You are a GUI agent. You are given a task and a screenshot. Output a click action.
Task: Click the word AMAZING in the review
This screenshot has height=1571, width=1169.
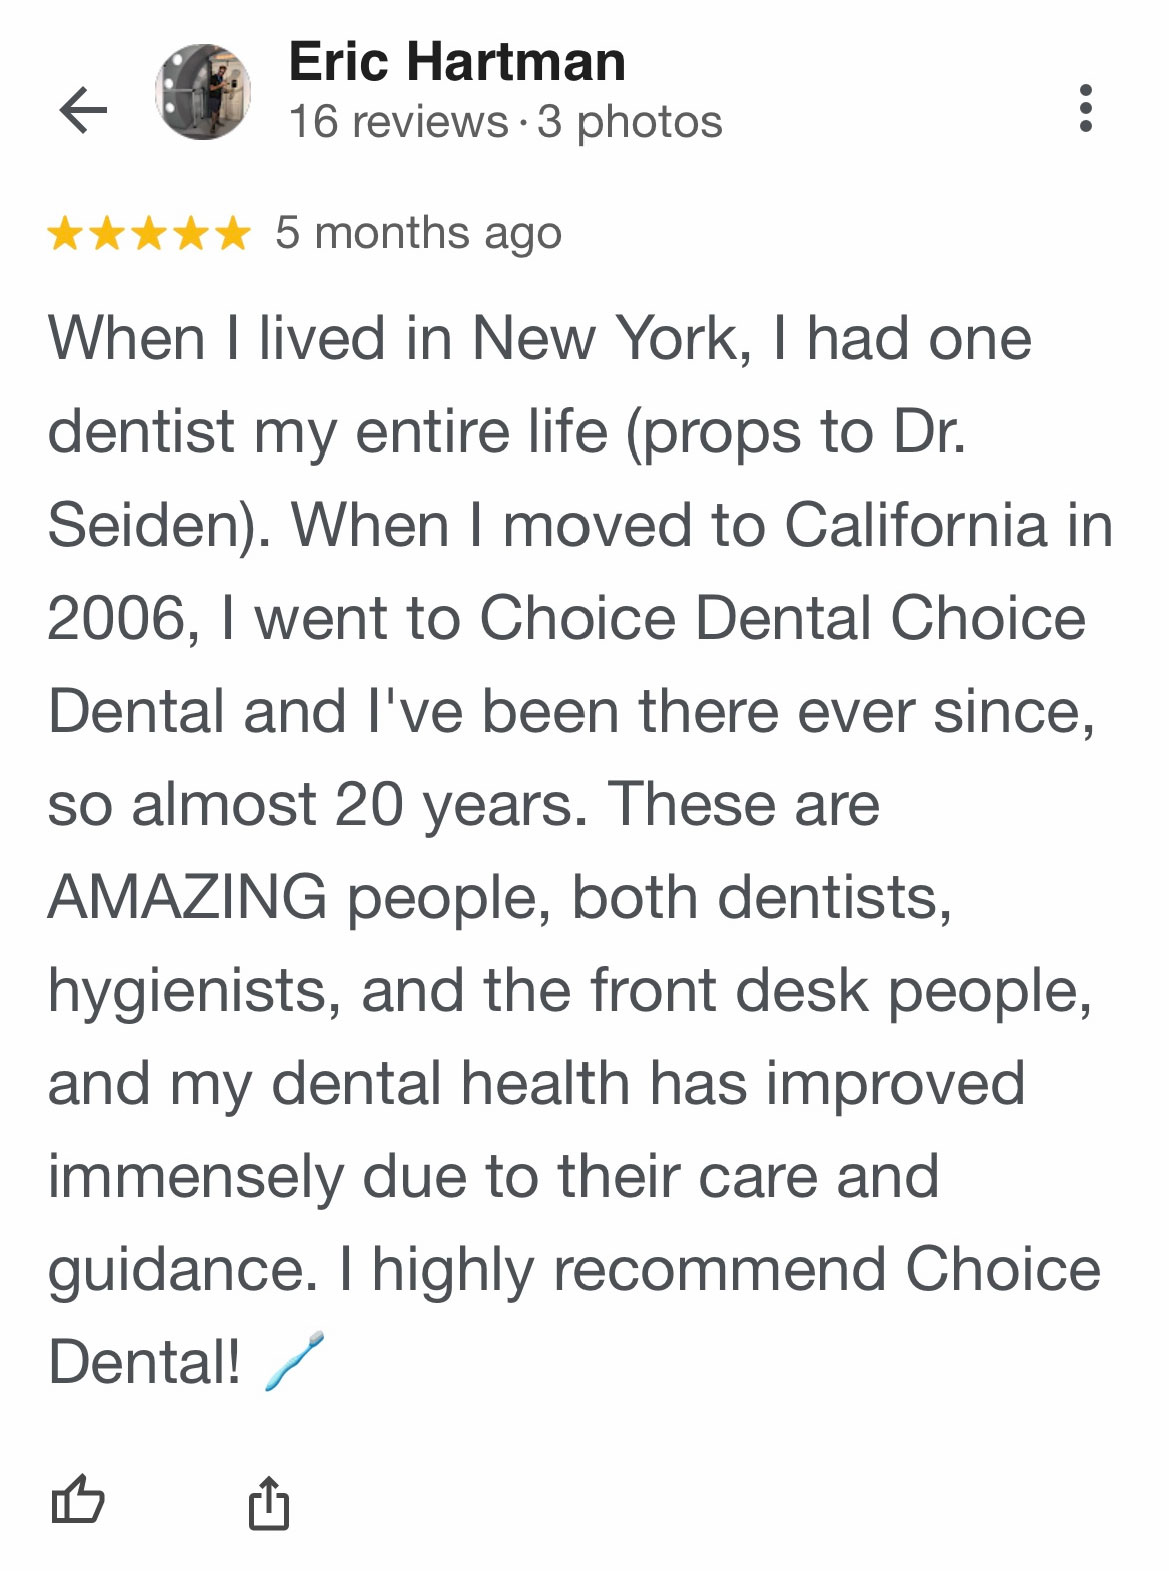[x=187, y=896]
